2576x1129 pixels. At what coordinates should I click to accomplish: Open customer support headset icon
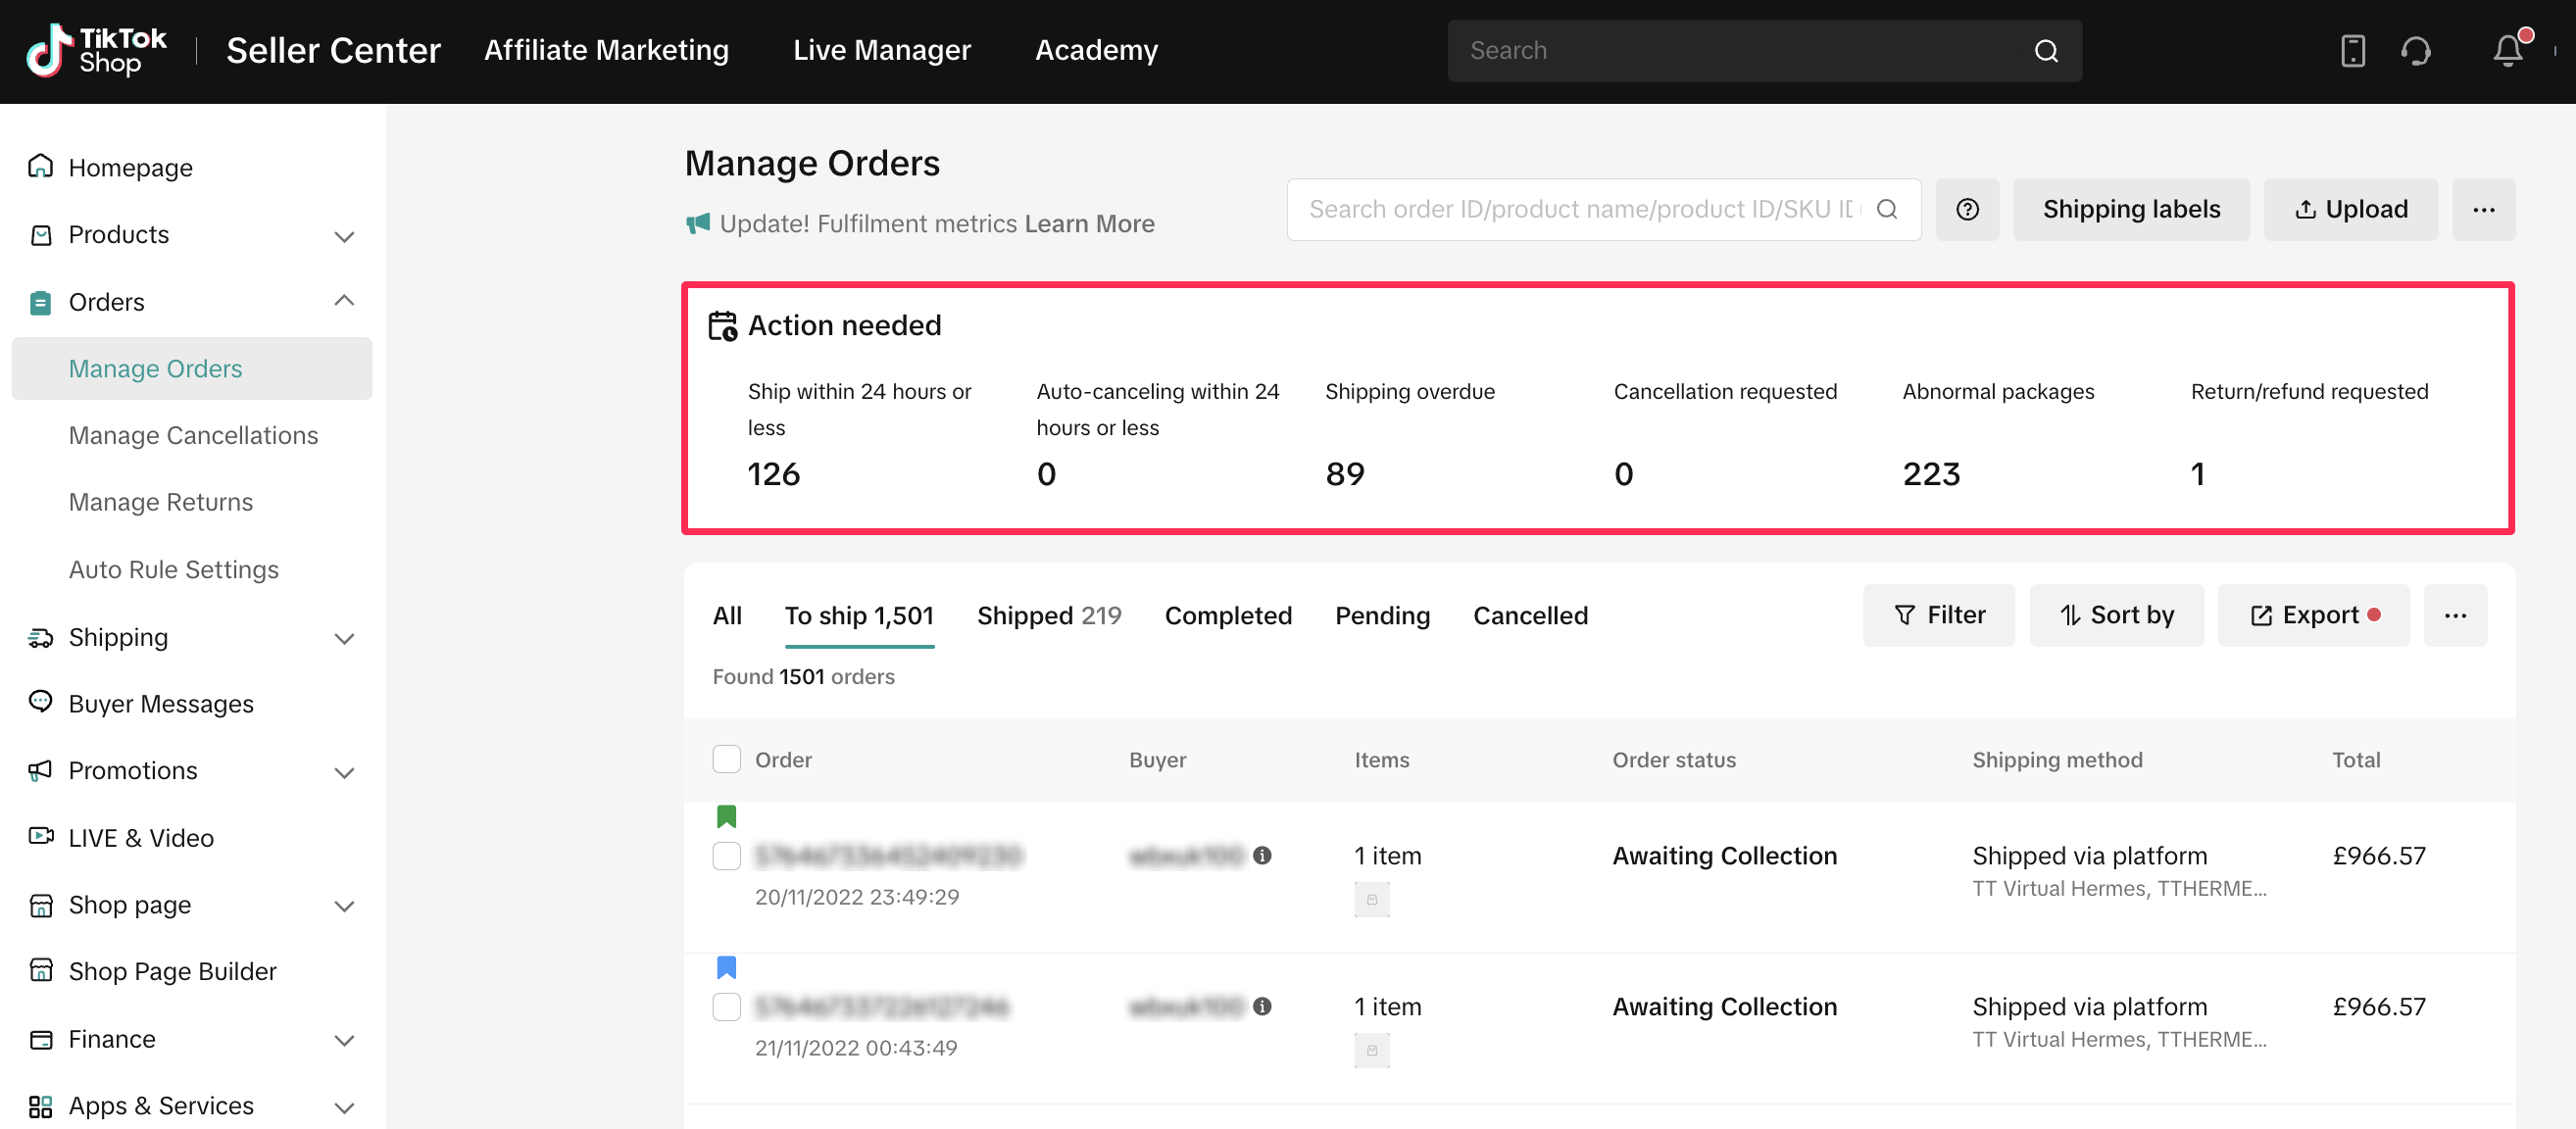pos(2416,50)
